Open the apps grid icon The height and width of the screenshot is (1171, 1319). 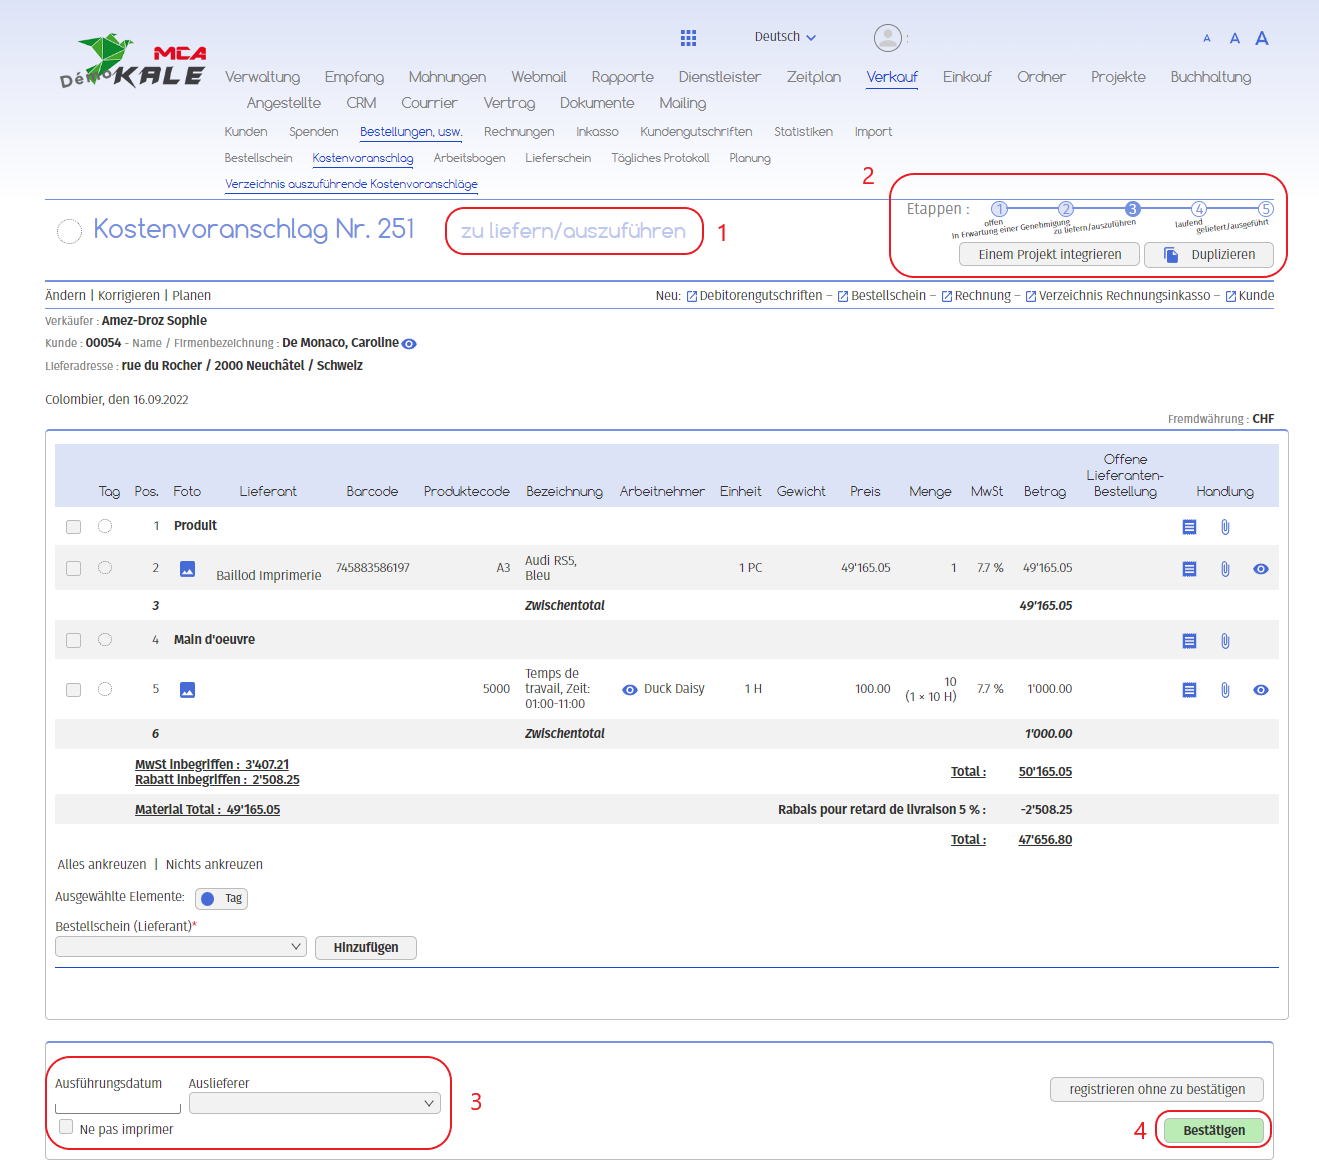(x=688, y=38)
